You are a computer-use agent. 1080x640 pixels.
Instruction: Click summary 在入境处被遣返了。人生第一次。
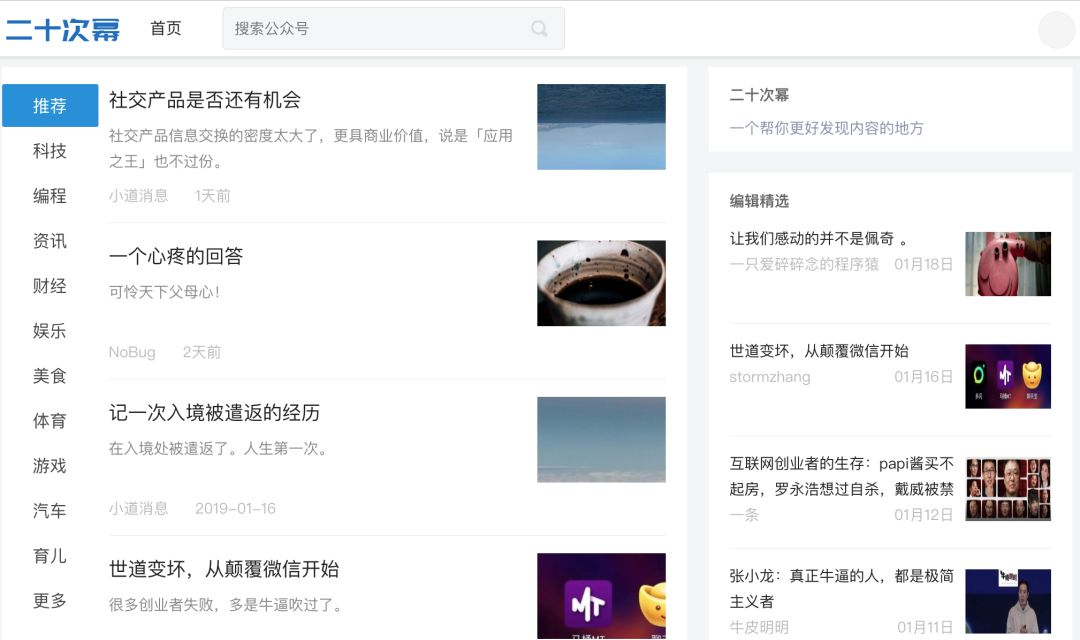pos(218,448)
